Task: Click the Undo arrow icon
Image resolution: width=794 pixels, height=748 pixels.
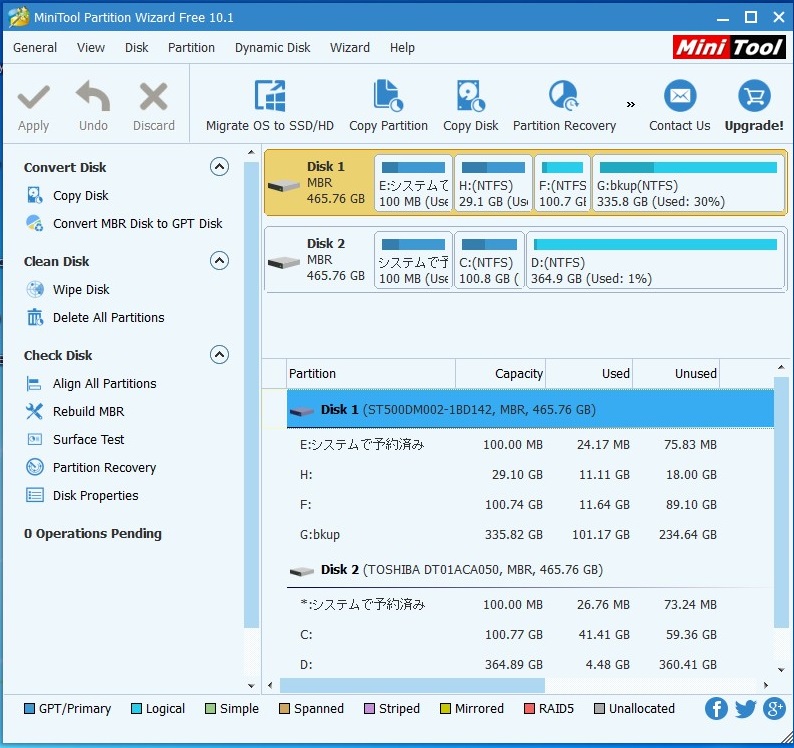Action: [x=93, y=96]
